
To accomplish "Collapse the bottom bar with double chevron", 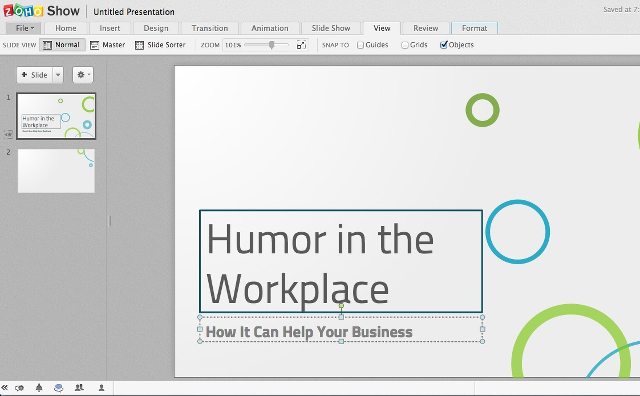I will 4,387.
